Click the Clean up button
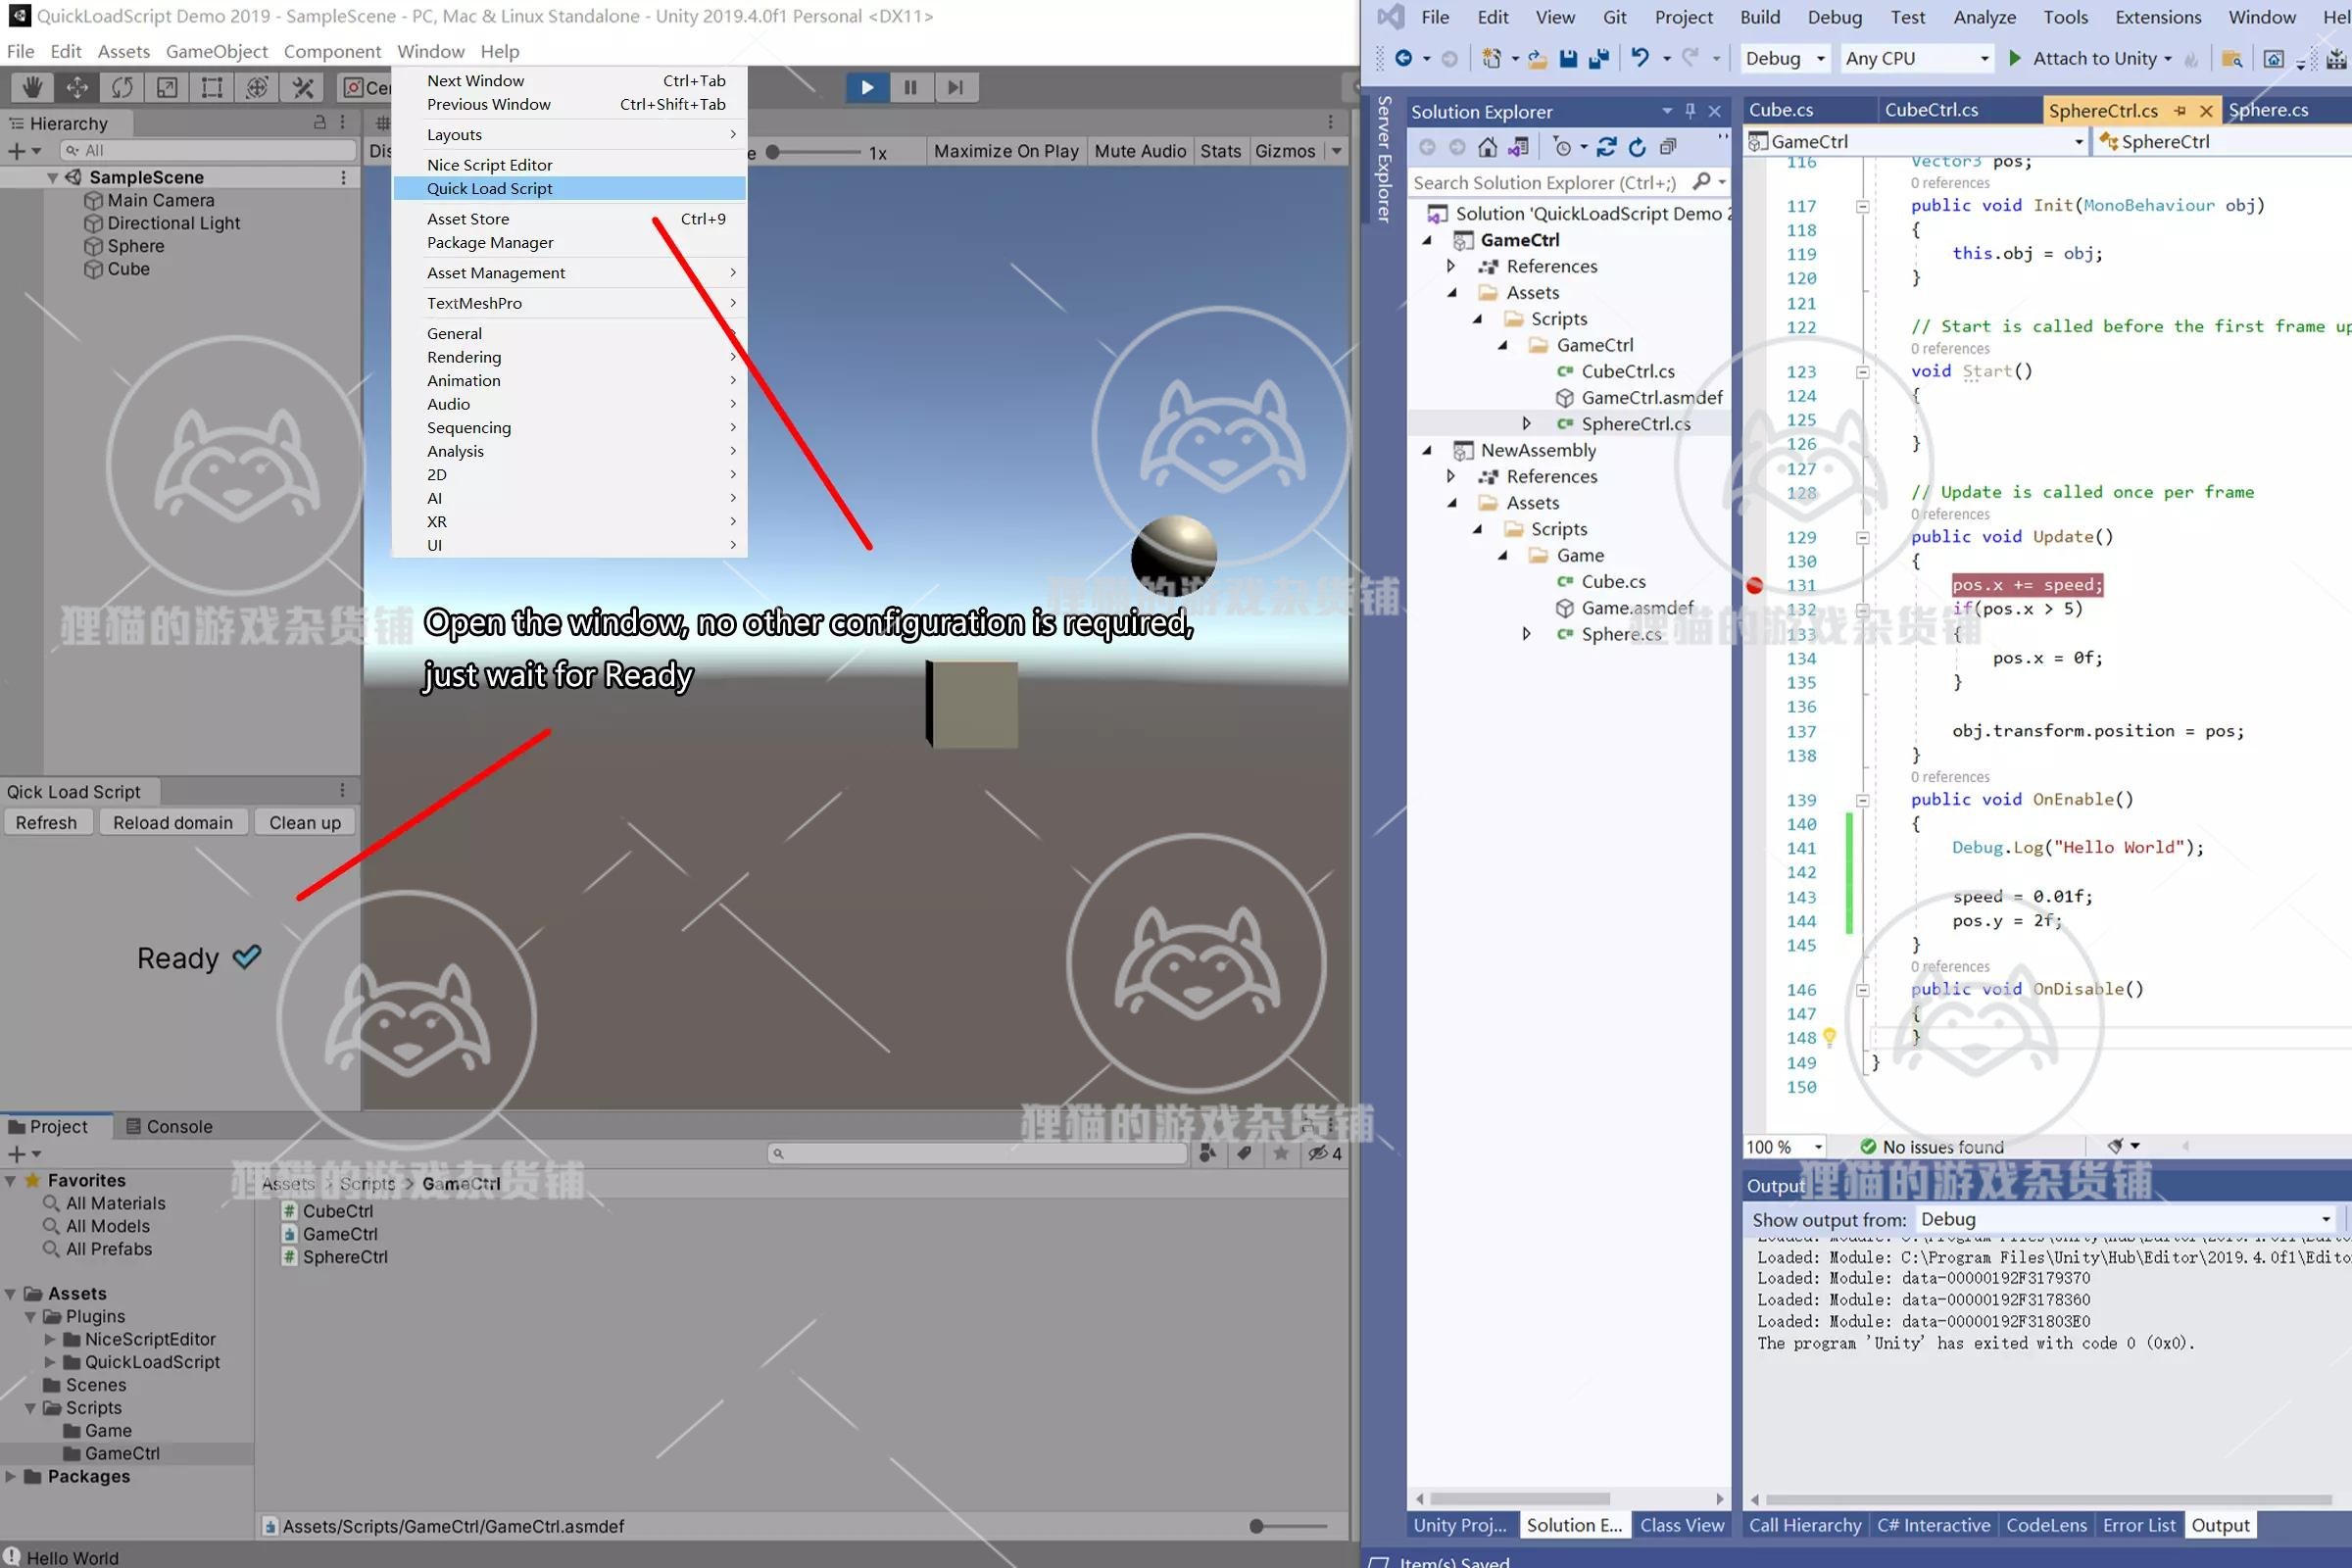 pyautogui.click(x=304, y=822)
